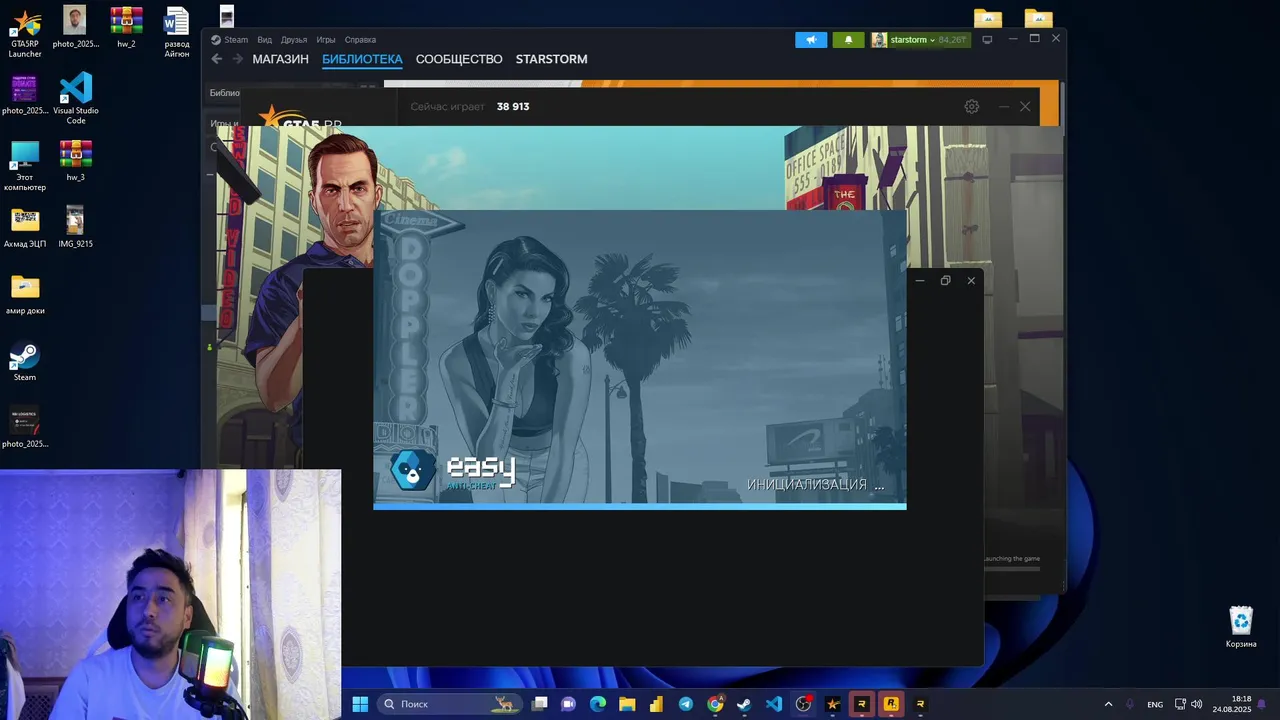Open the volume control in tray
Screen dimensions: 1280x720
point(1197,704)
